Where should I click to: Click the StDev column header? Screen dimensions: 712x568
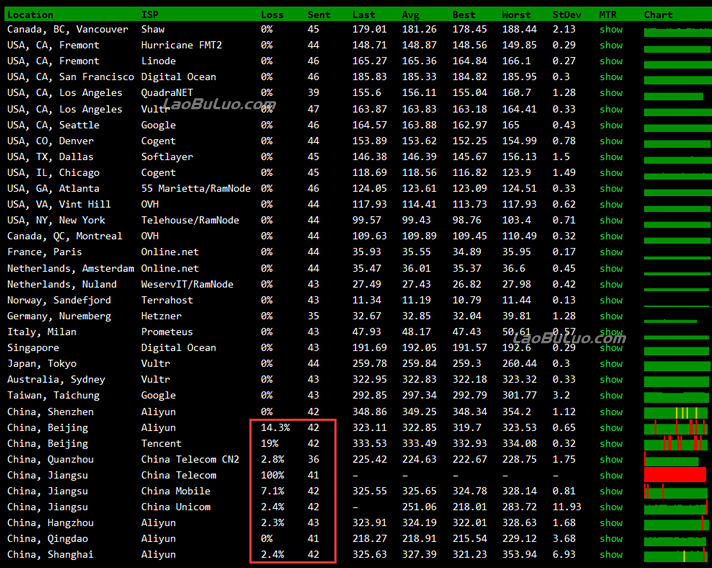coord(567,15)
